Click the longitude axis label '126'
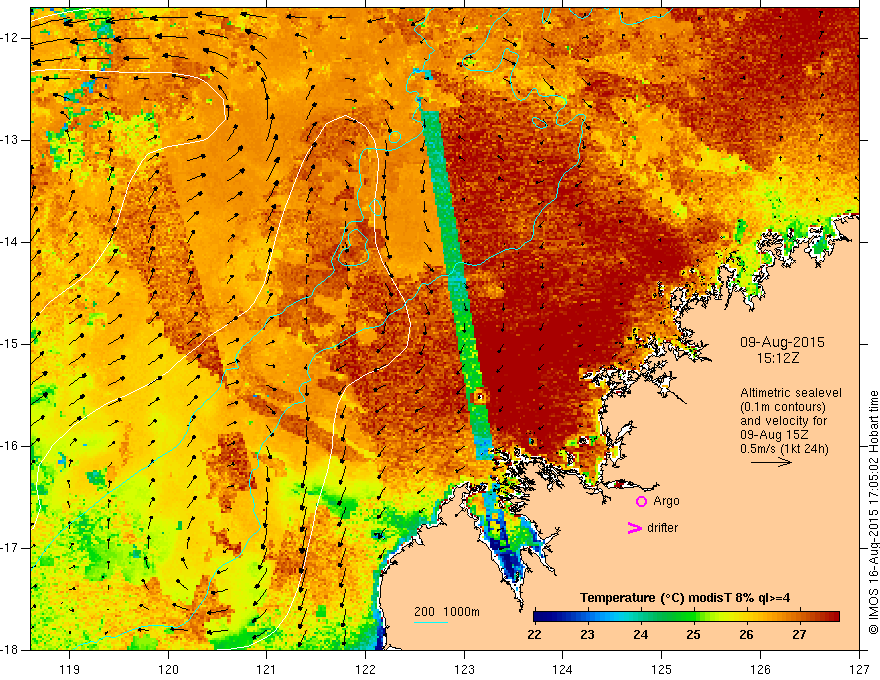This screenshot has width=880, height=680. pos(760,670)
